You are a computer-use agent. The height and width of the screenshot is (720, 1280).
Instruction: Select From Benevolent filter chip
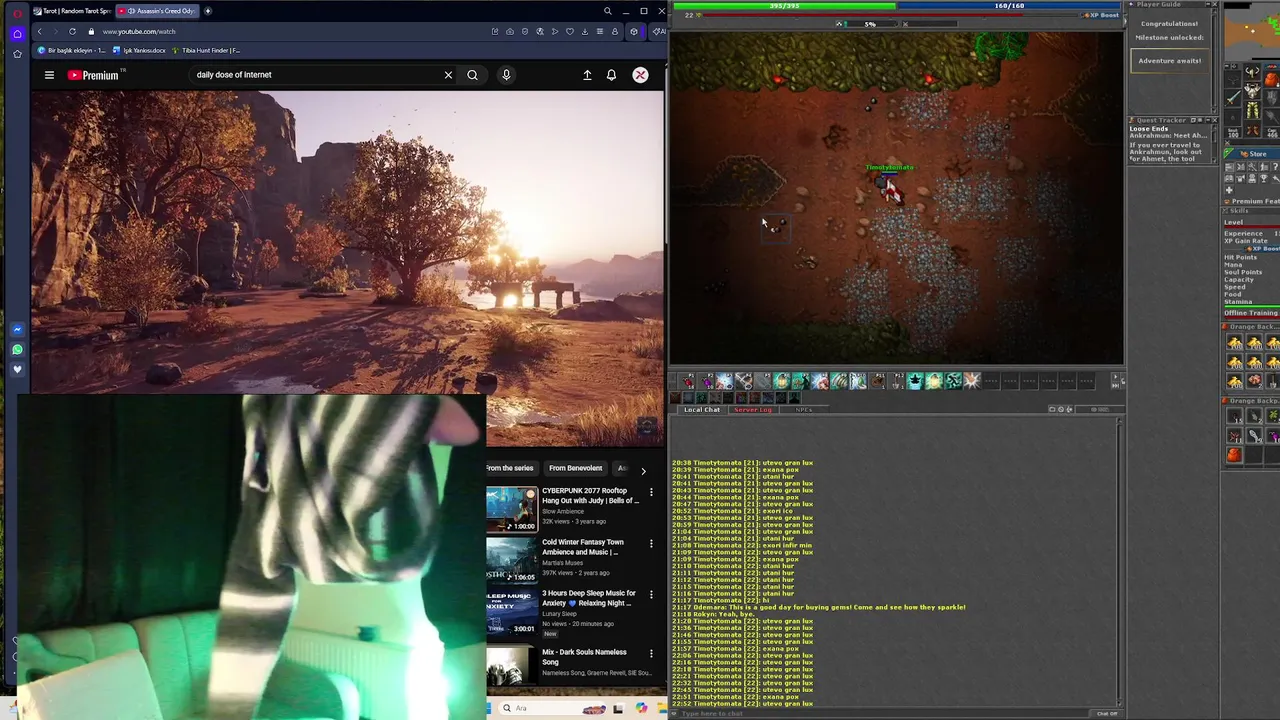576,468
